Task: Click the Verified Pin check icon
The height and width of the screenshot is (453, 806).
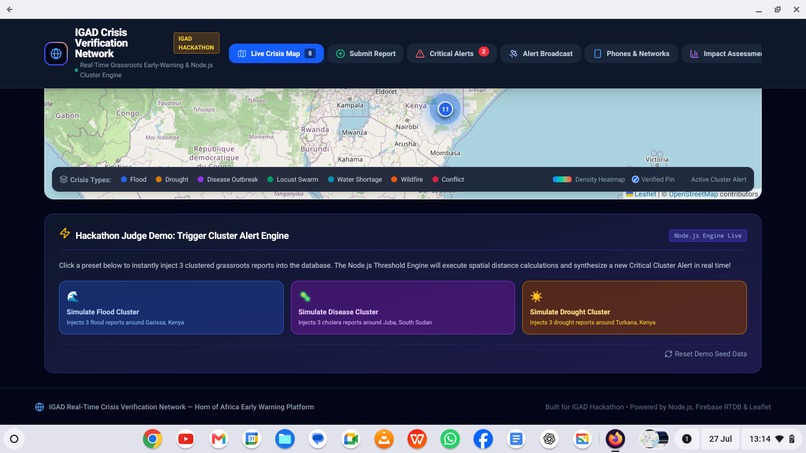Action: click(635, 179)
